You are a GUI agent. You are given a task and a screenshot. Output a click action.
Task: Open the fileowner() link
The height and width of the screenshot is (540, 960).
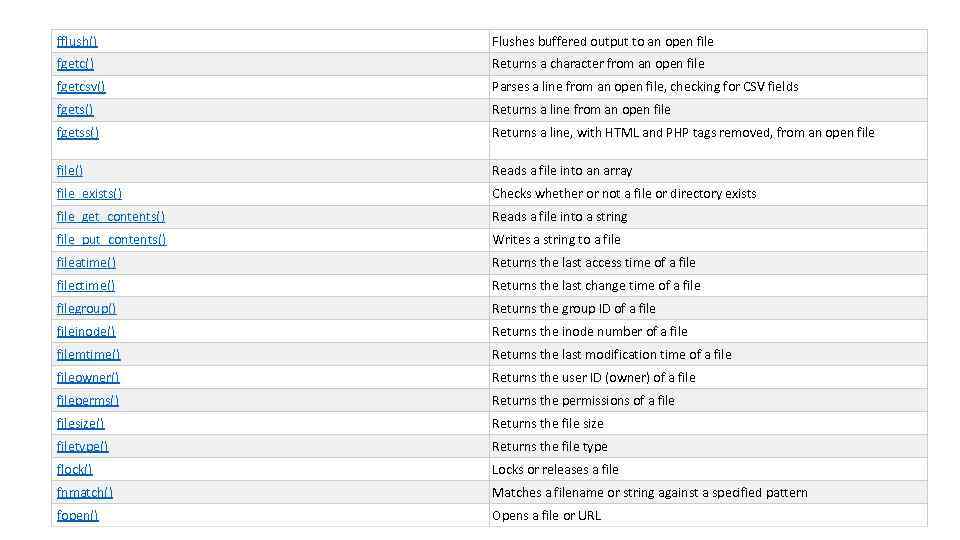click(88, 378)
